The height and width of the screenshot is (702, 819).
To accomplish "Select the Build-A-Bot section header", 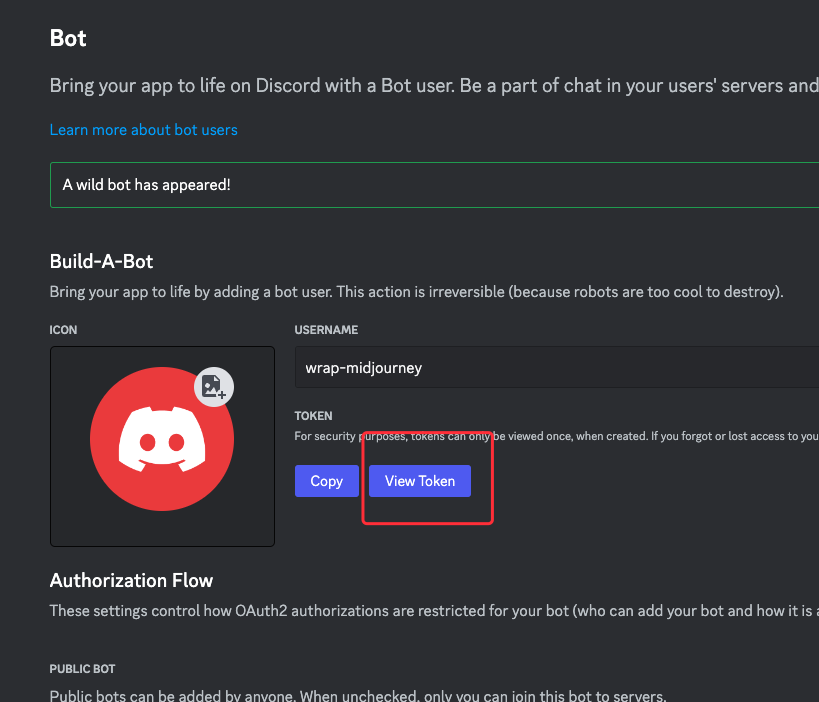I will tap(101, 261).
